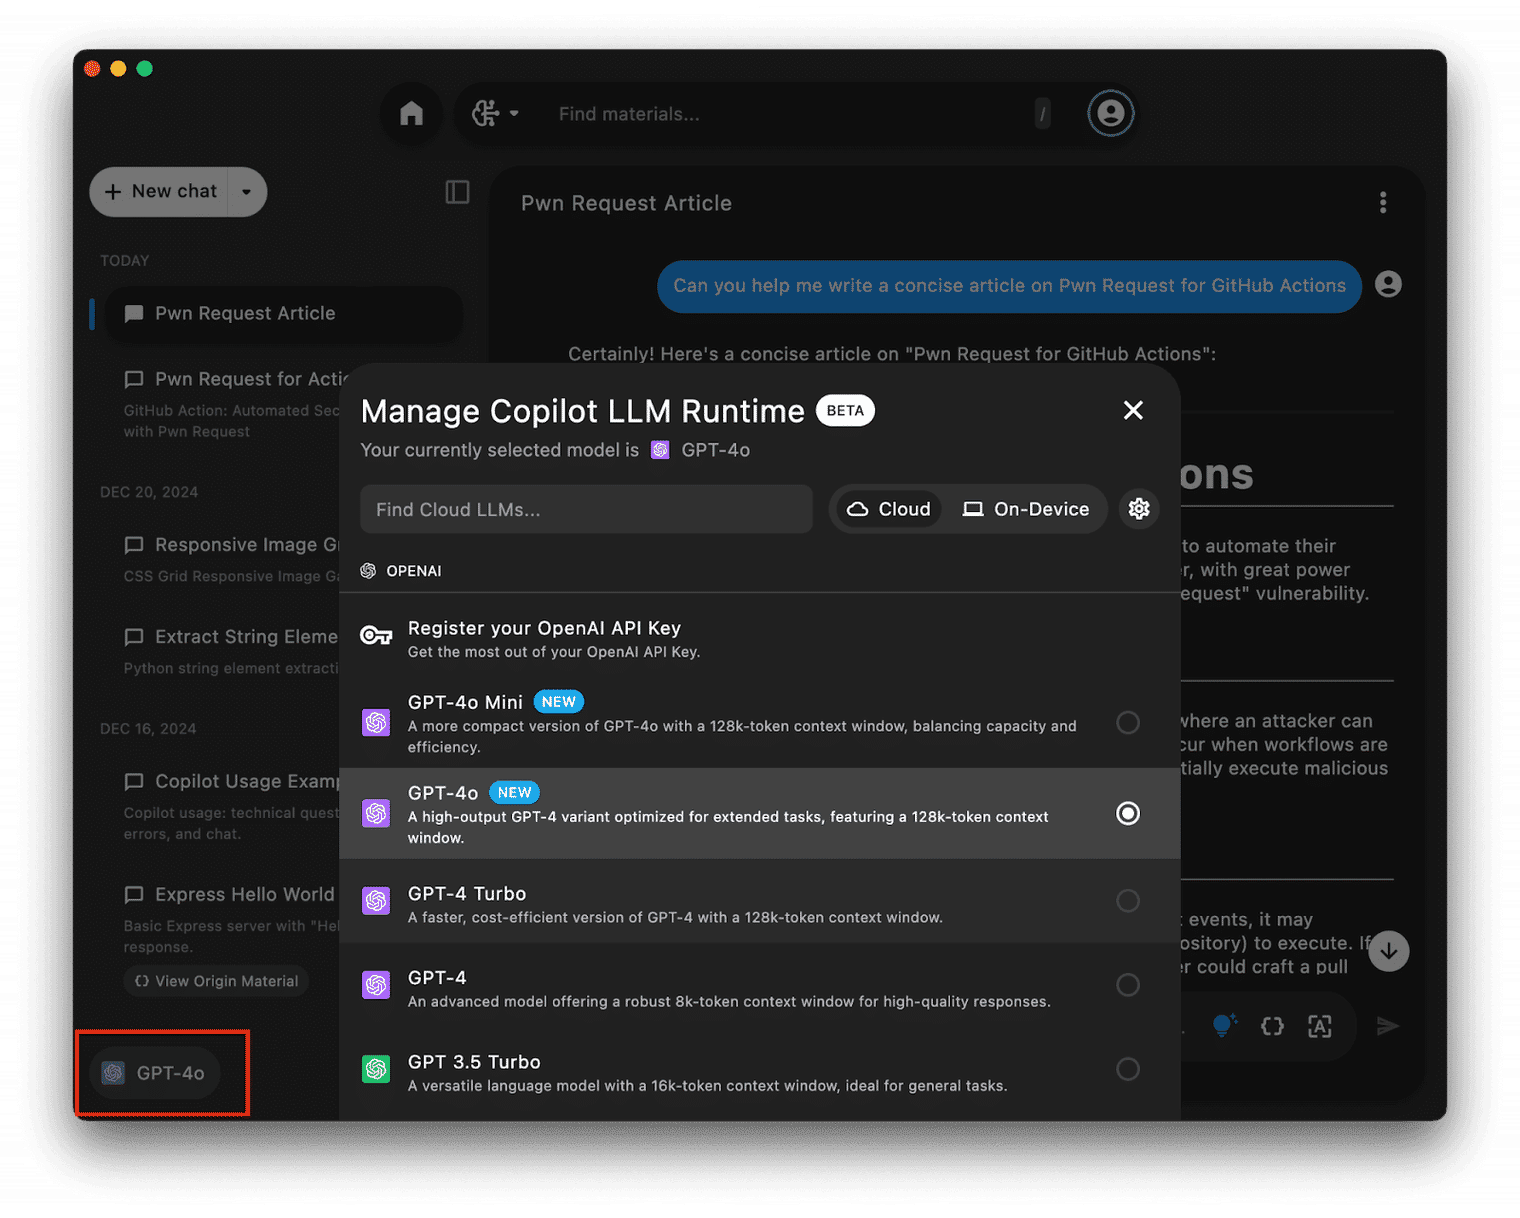Click the green GPT 3.5 Turbo icon
Viewport: 1520px width, 1218px height.
(376, 1069)
